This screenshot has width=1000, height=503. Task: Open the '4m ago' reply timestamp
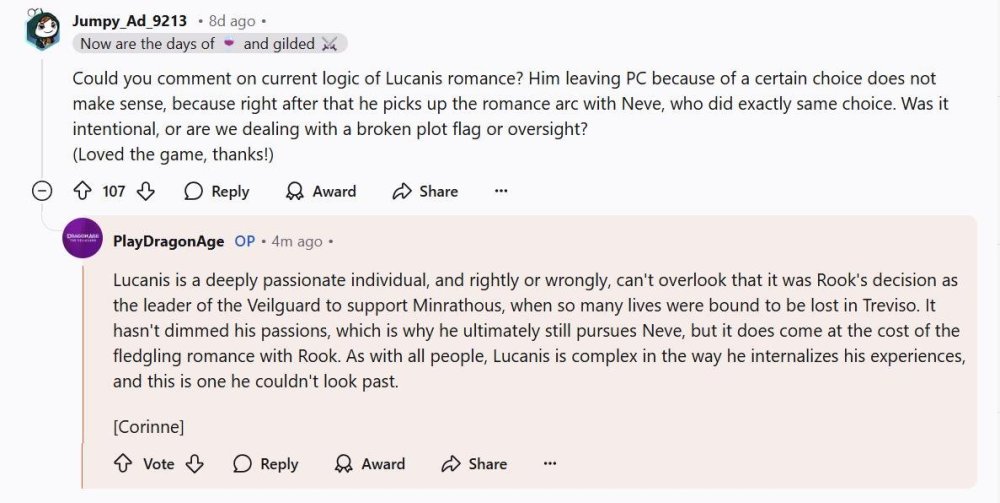pos(297,241)
